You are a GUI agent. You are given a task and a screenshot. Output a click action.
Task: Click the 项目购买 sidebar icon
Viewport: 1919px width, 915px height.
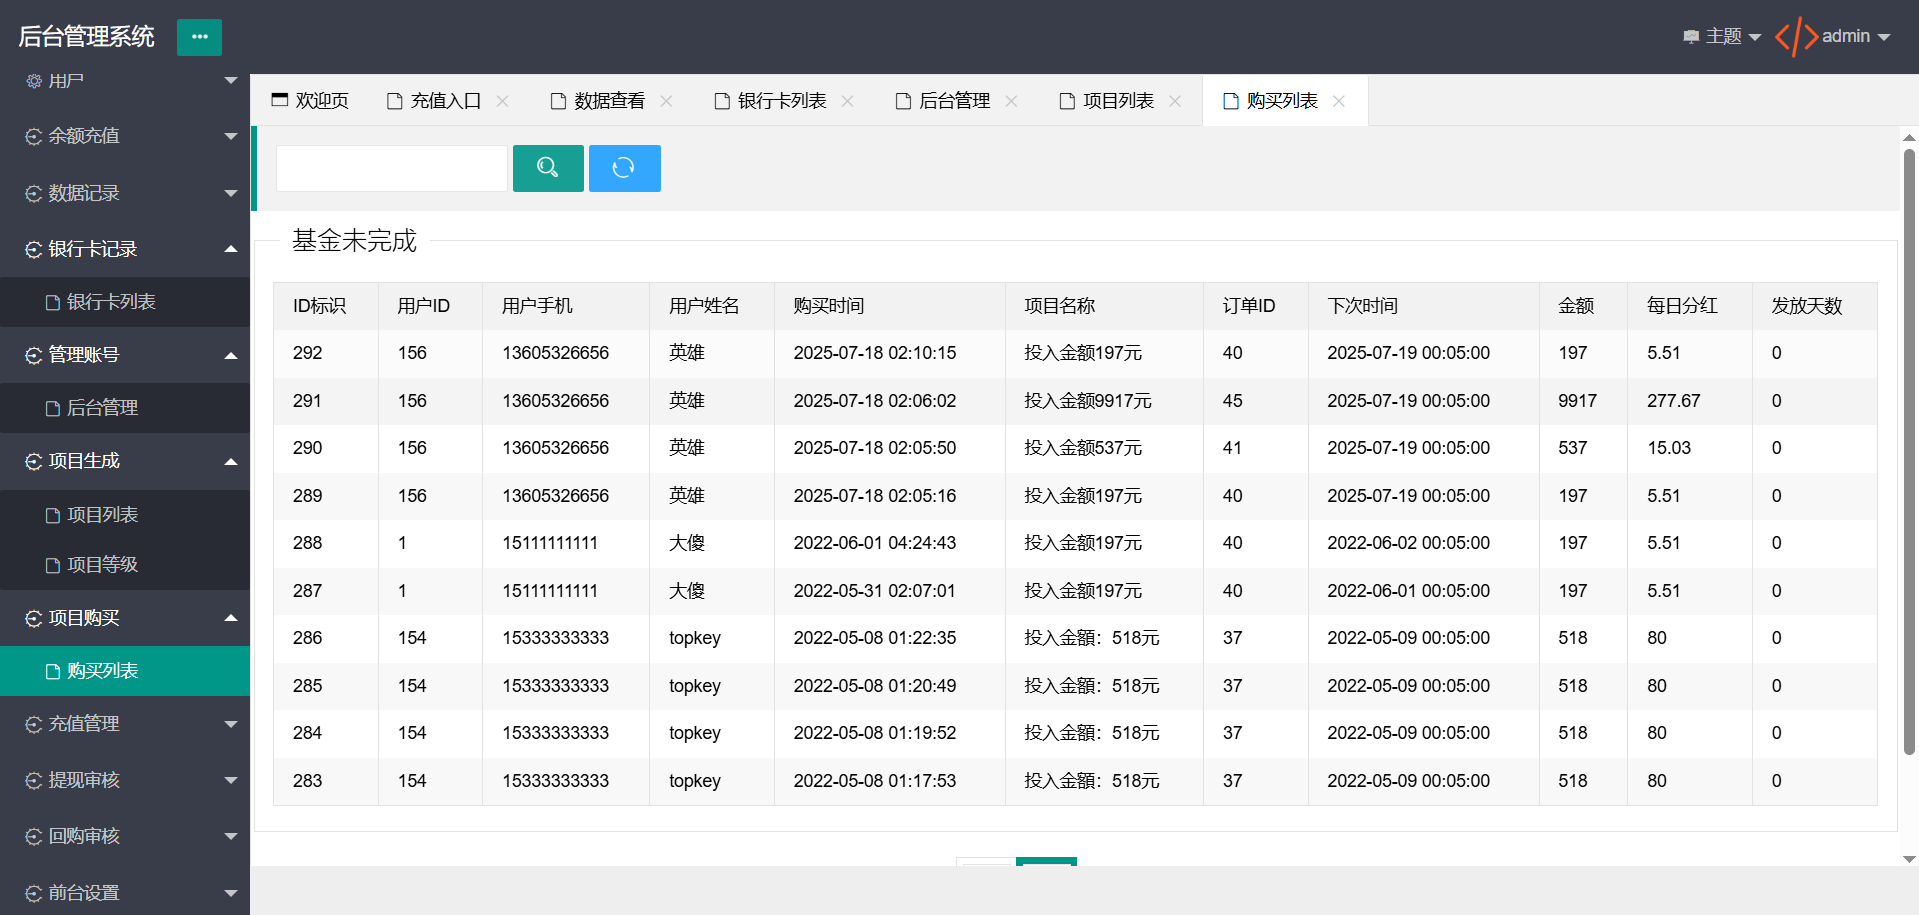click(34, 619)
